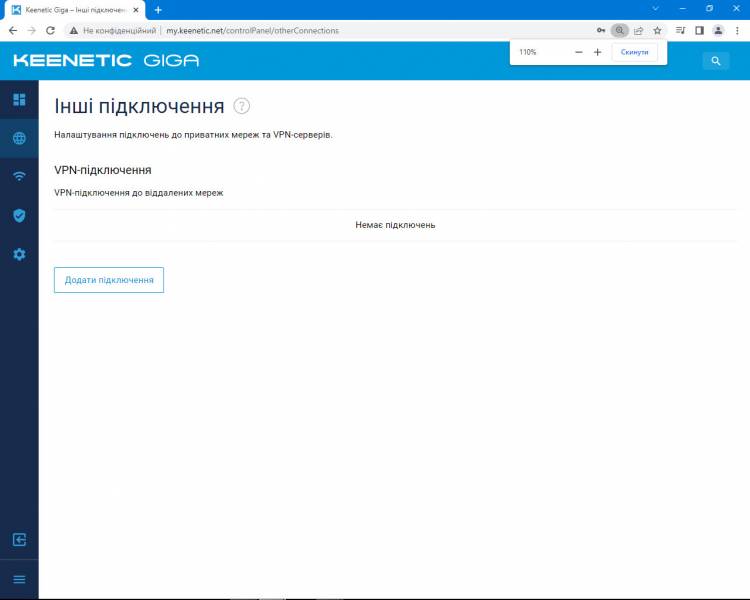Click the 110% zoom value

[x=528, y=52]
